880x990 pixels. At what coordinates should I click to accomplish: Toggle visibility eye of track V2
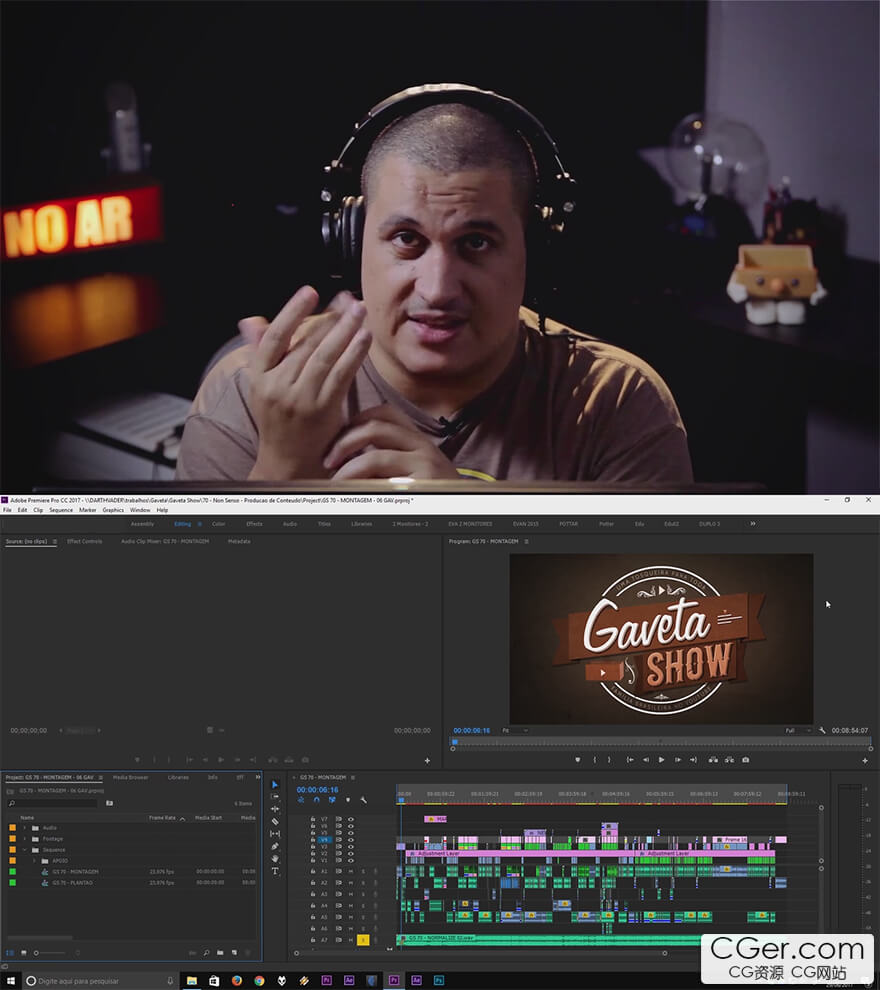point(351,853)
